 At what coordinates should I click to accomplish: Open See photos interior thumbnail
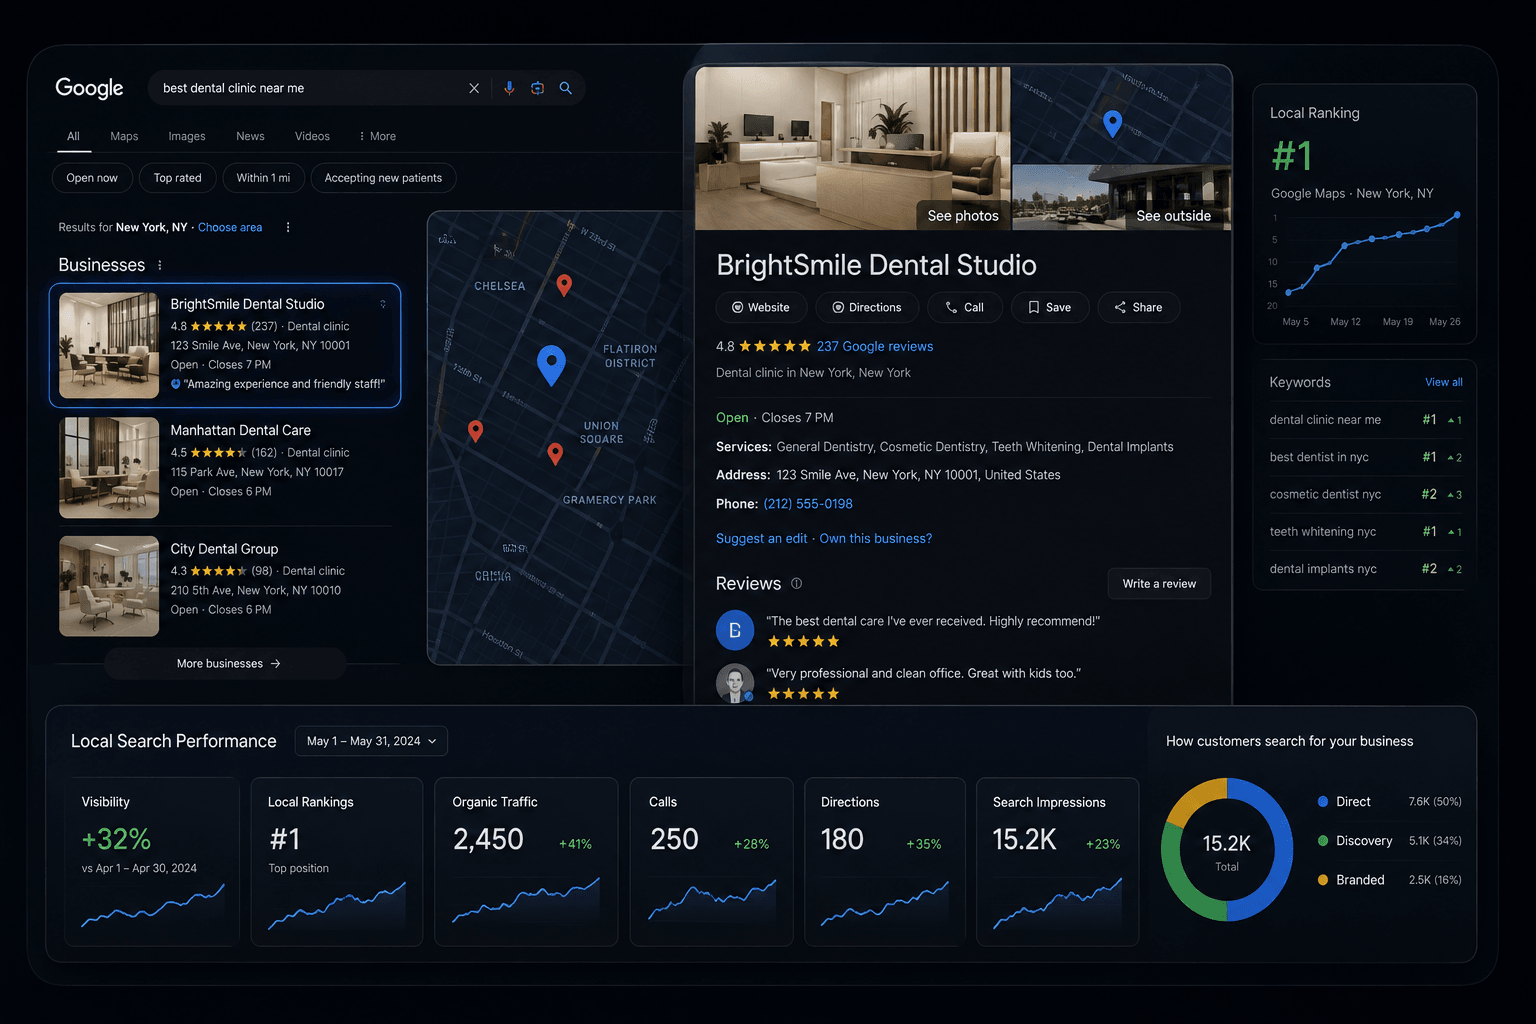tap(853, 148)
